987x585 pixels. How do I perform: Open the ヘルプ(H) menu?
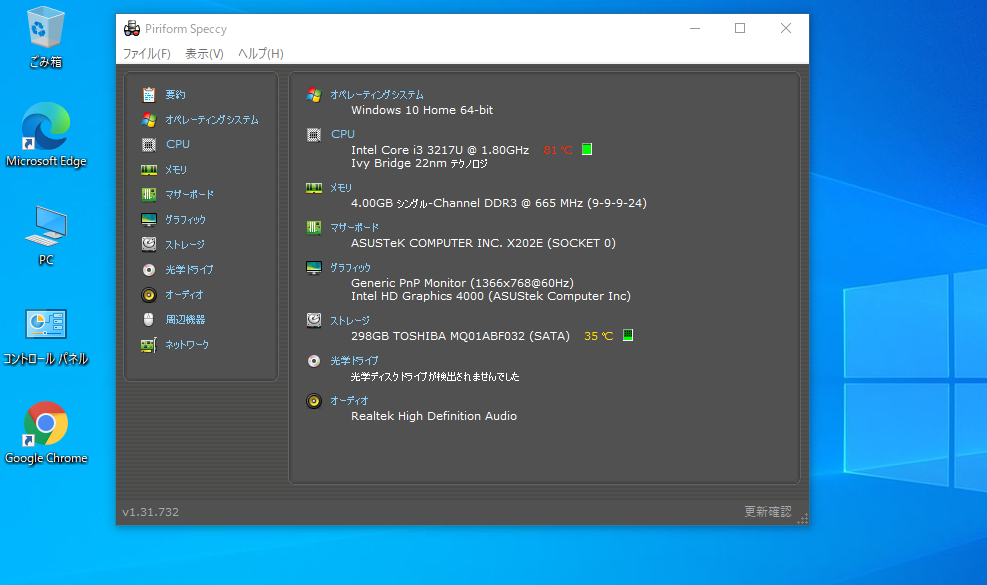coord(261,54)
